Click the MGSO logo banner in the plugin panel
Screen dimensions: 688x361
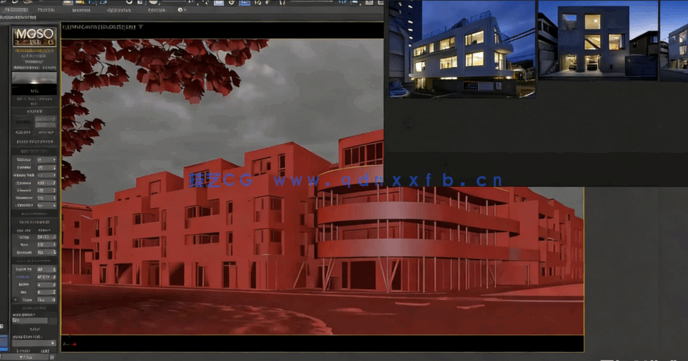tap(34, 36)
